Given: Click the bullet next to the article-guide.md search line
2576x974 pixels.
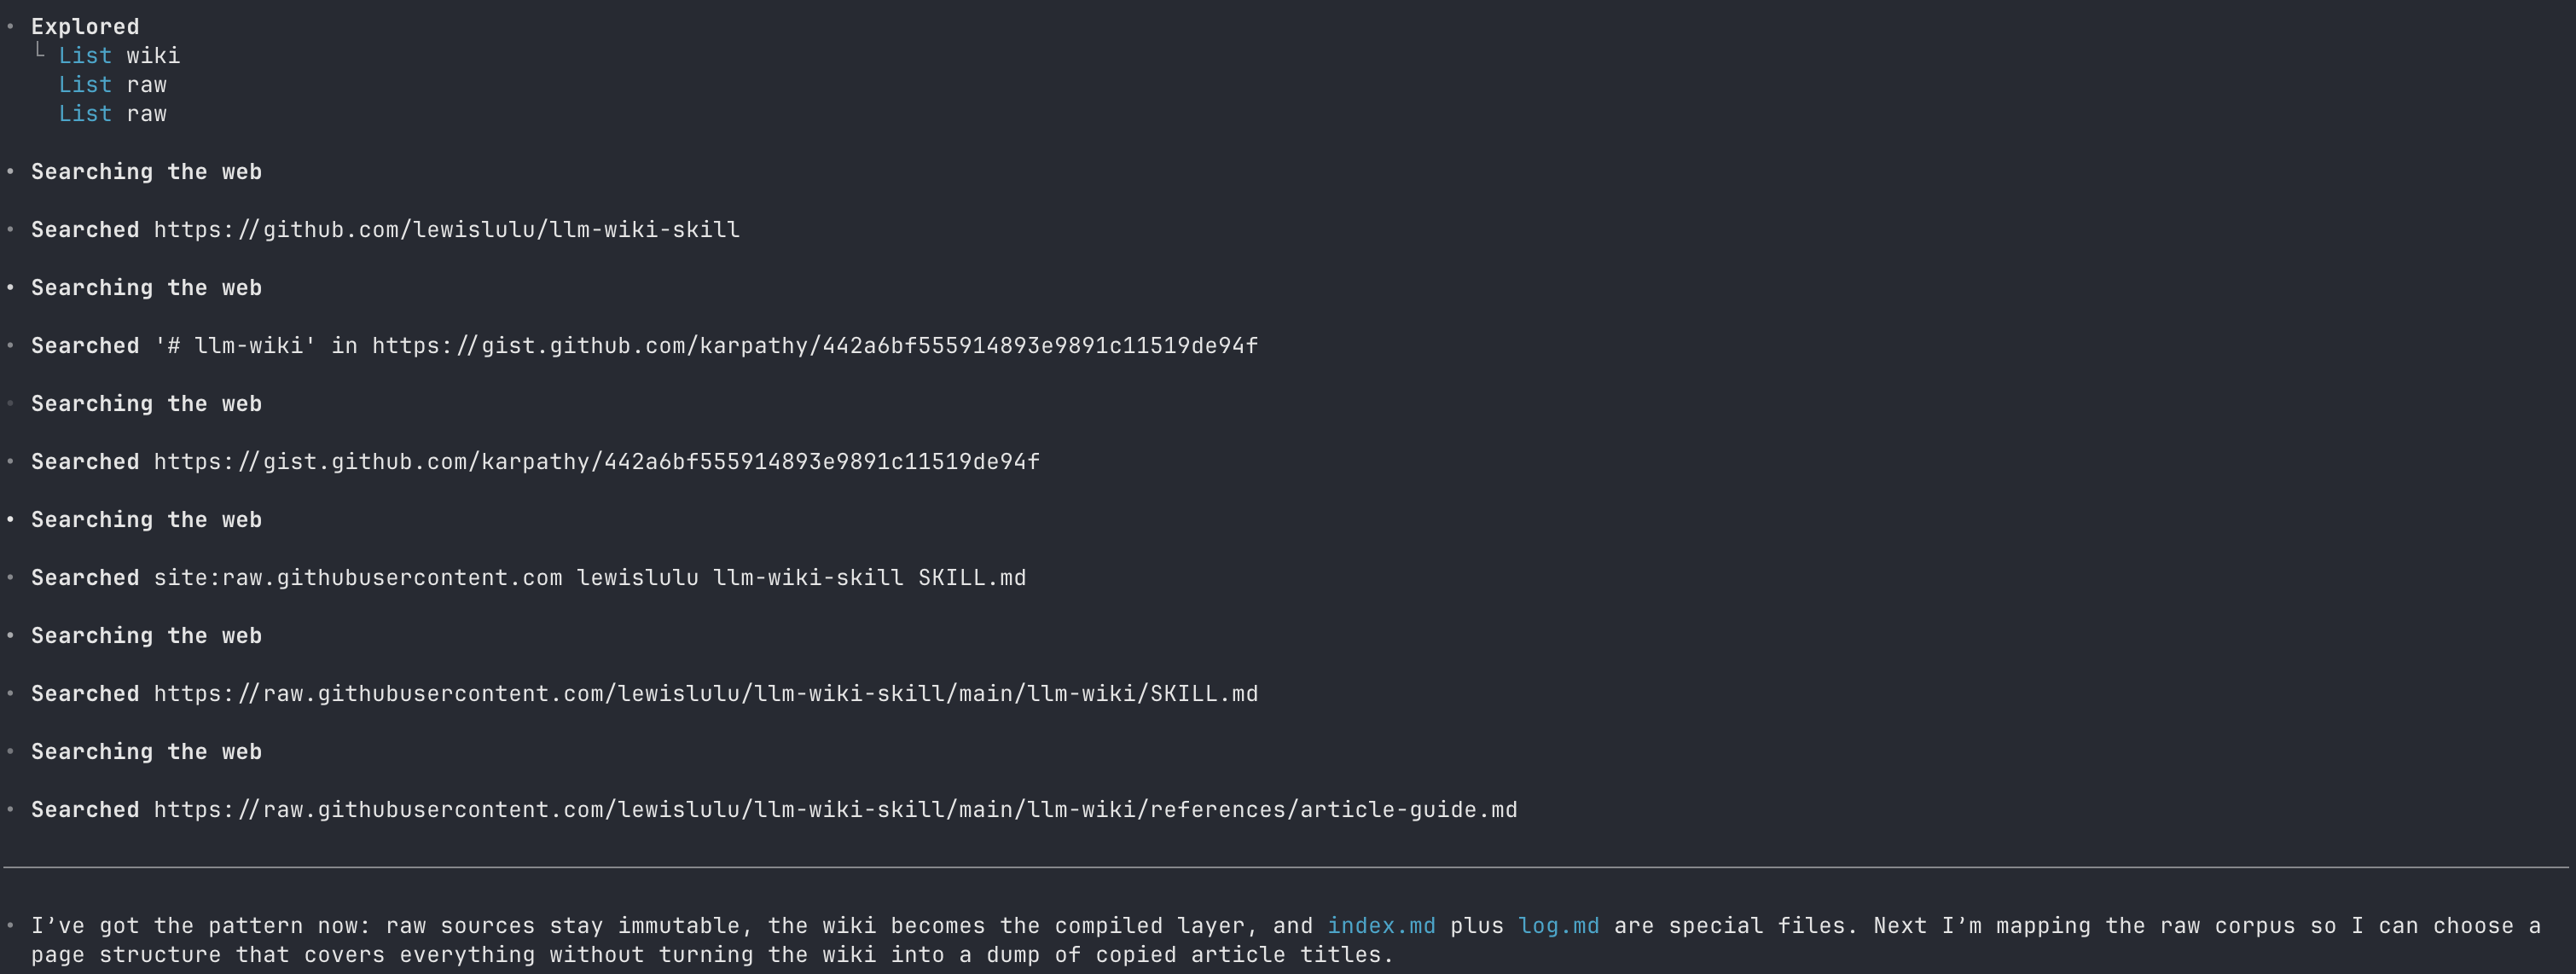Looking at the screenshot, I should tap(10, 809).
